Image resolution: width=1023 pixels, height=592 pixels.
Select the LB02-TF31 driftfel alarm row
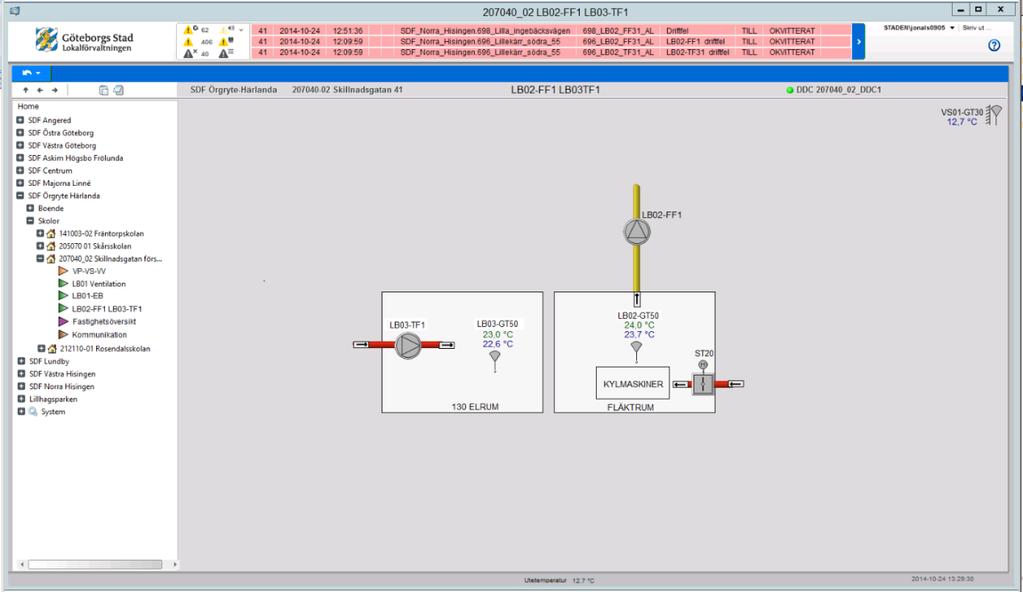click(x=551, y=52)
